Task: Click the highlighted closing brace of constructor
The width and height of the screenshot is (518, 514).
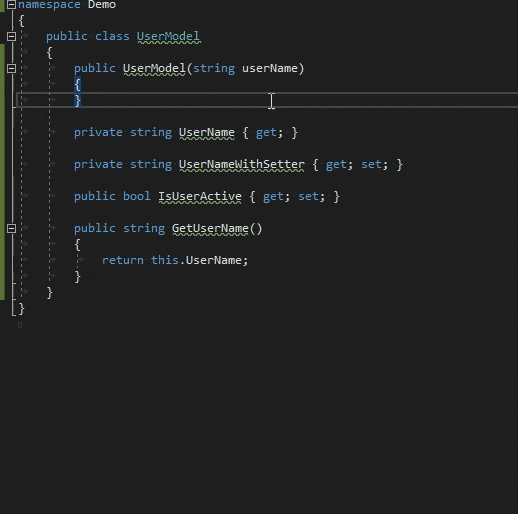Action: pos(77,100)
